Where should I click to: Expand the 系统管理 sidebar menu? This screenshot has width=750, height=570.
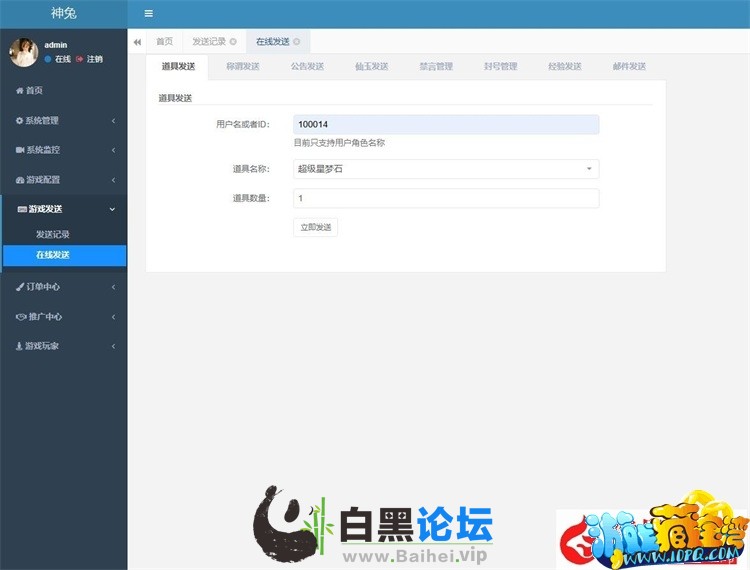click(64, 121)
